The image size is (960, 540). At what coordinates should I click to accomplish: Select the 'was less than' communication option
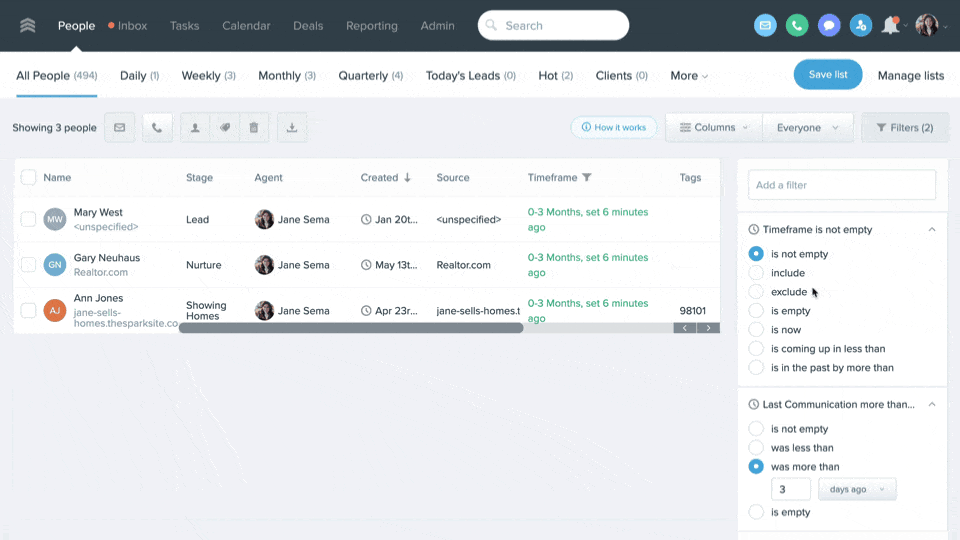[756, 448]
